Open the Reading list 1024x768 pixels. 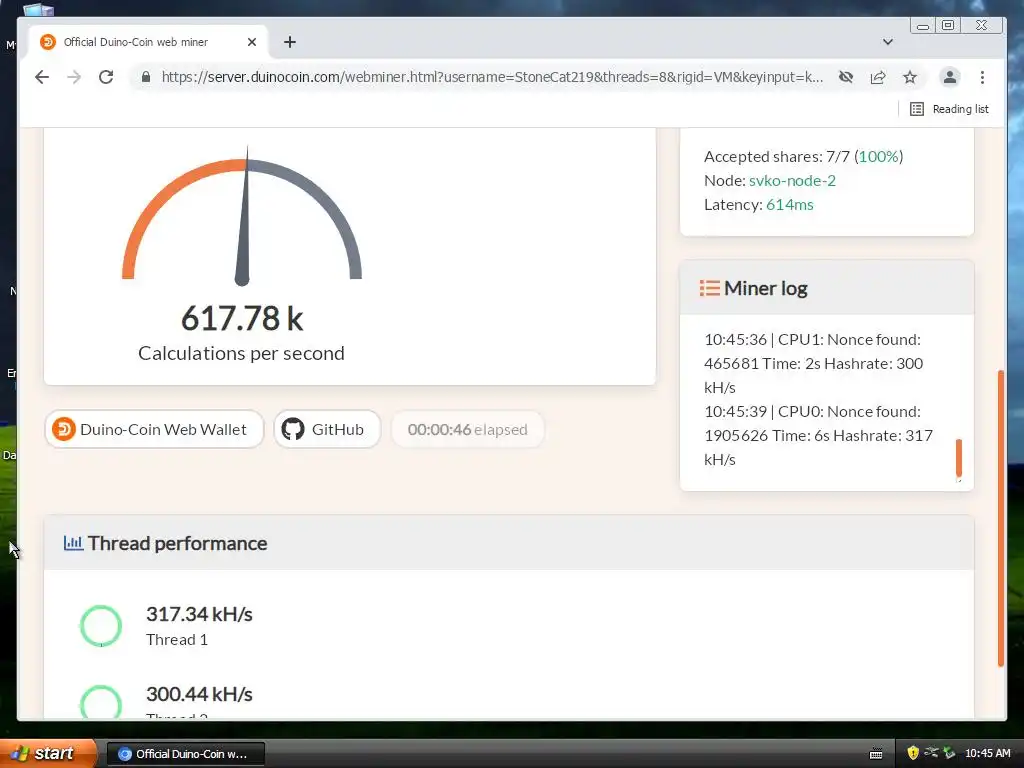click(950, 109)
